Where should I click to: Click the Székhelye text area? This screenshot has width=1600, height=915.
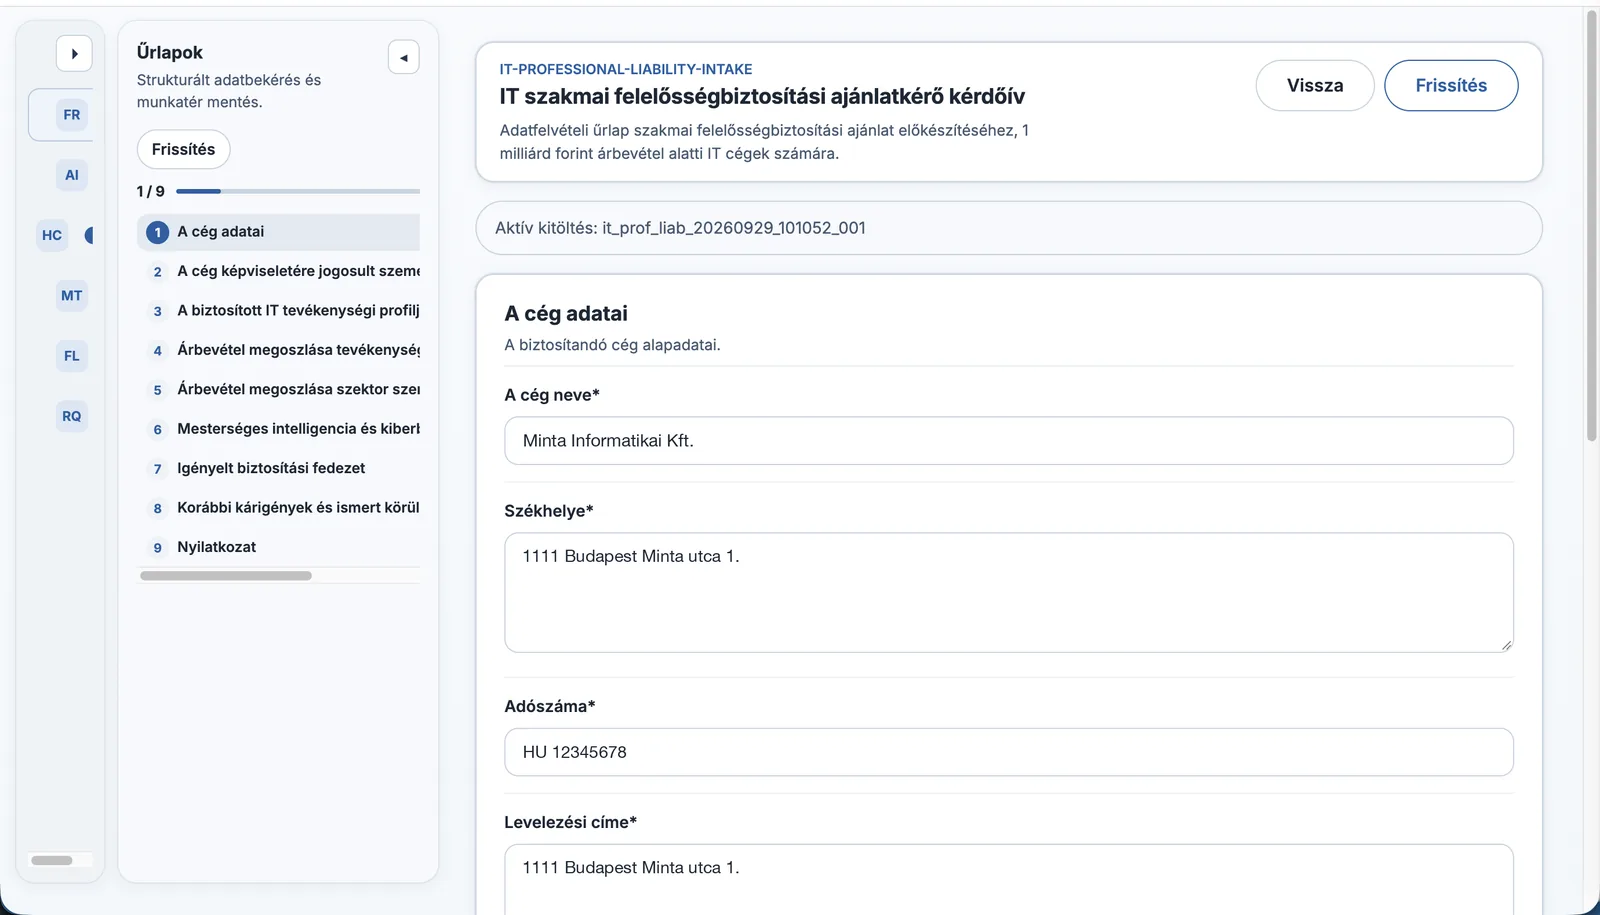point(1009,593)
